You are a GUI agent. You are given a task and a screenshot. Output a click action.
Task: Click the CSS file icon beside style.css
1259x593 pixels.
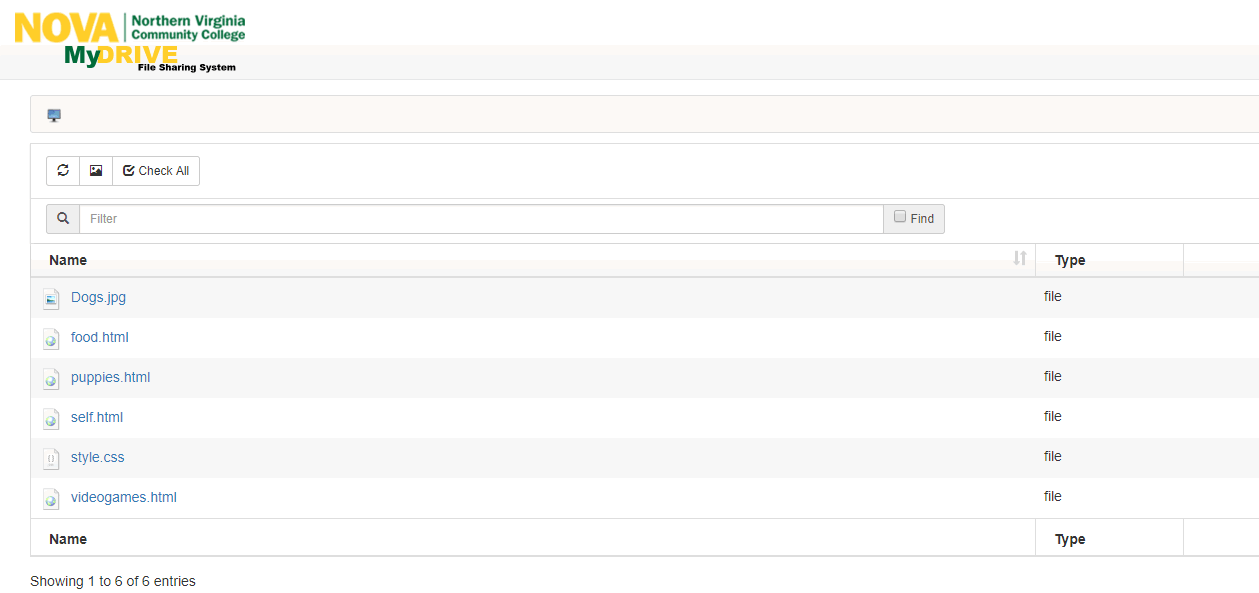[51, 458]
